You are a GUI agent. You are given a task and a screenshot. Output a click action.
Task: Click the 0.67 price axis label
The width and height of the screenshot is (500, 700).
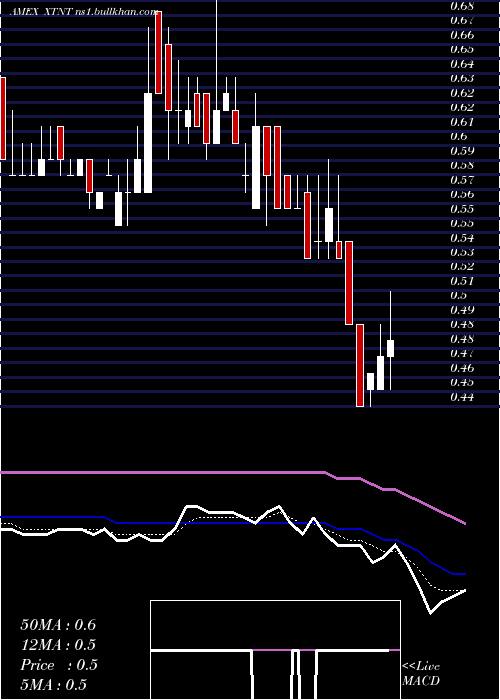(x=462, y=20)
